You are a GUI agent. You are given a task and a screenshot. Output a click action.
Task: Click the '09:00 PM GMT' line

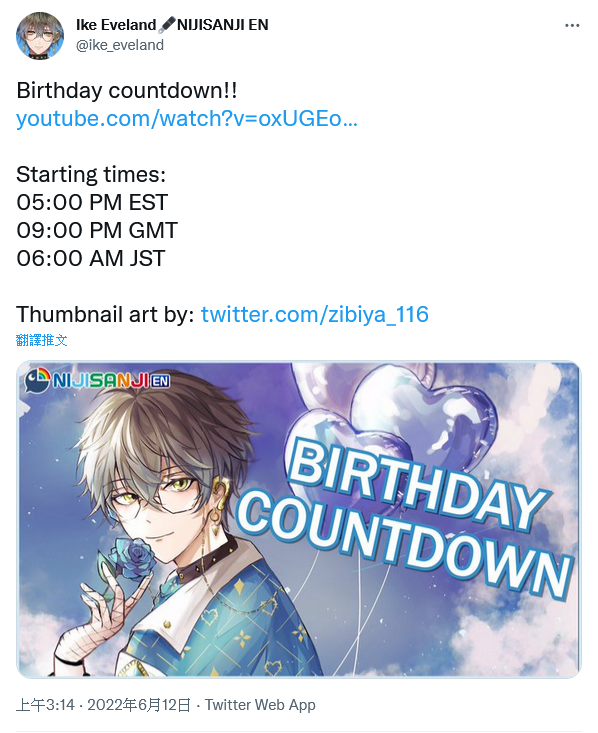(x=97, y=230)
